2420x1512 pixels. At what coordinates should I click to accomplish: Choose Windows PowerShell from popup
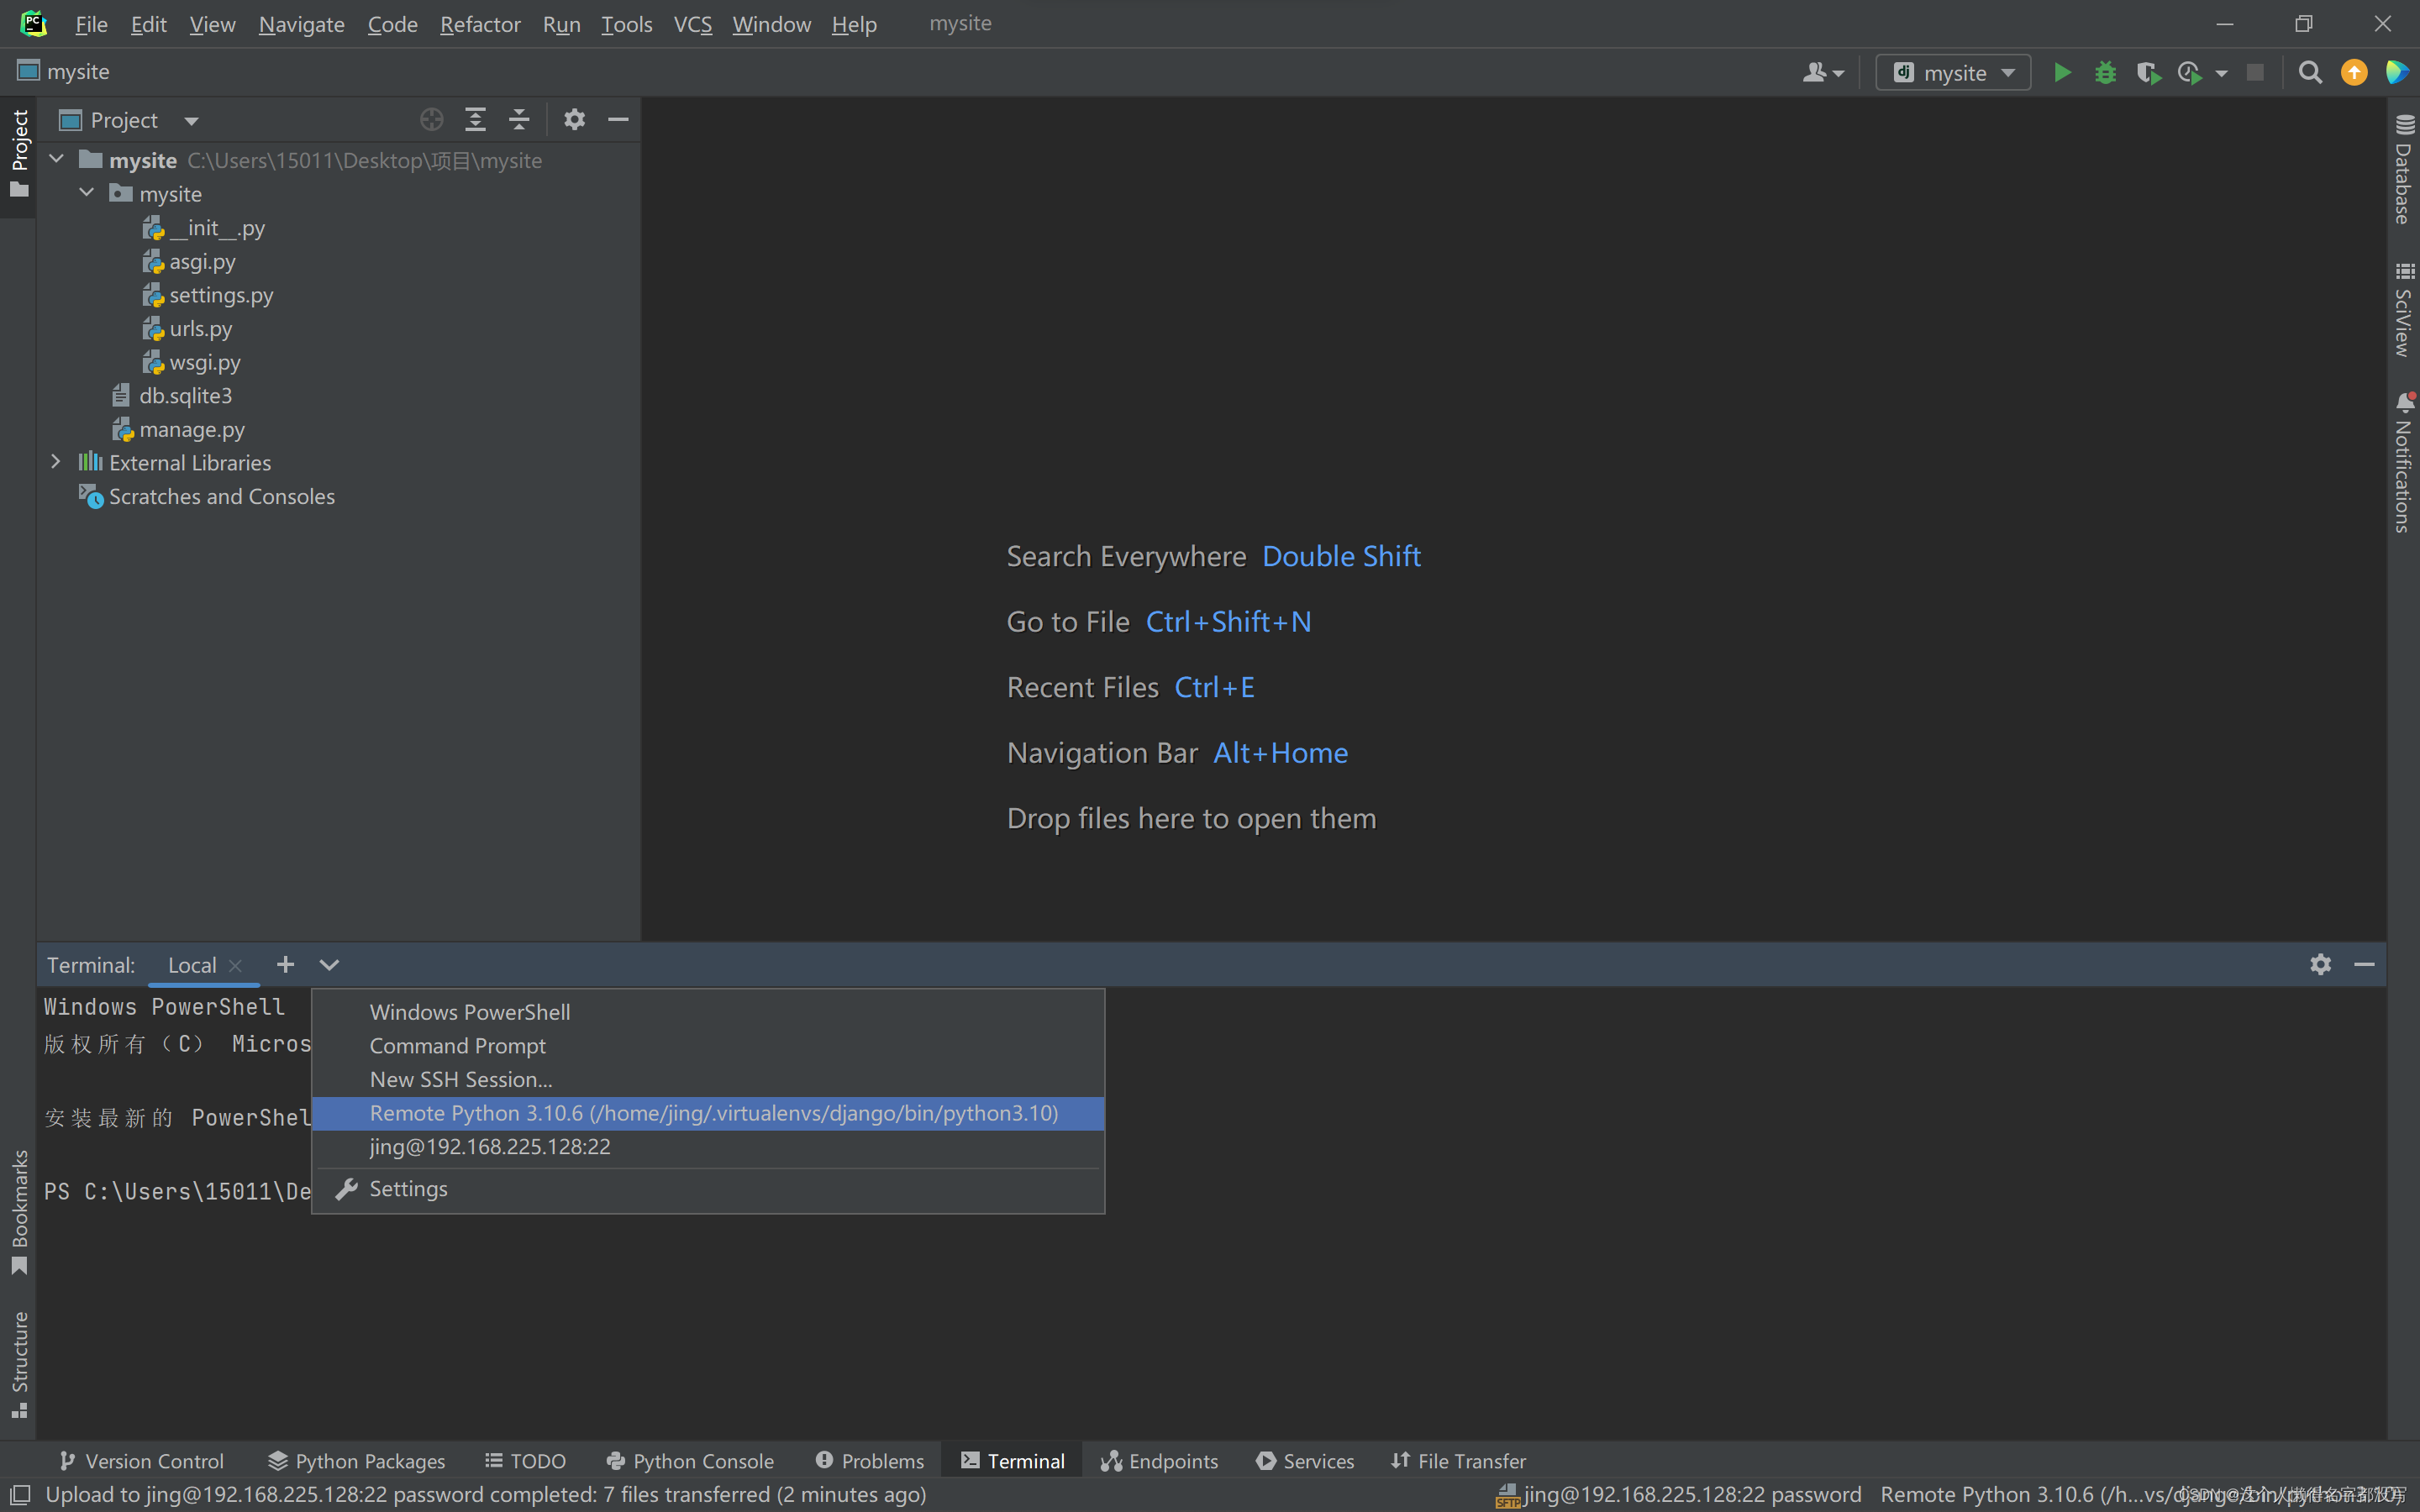coord(708,1011)
